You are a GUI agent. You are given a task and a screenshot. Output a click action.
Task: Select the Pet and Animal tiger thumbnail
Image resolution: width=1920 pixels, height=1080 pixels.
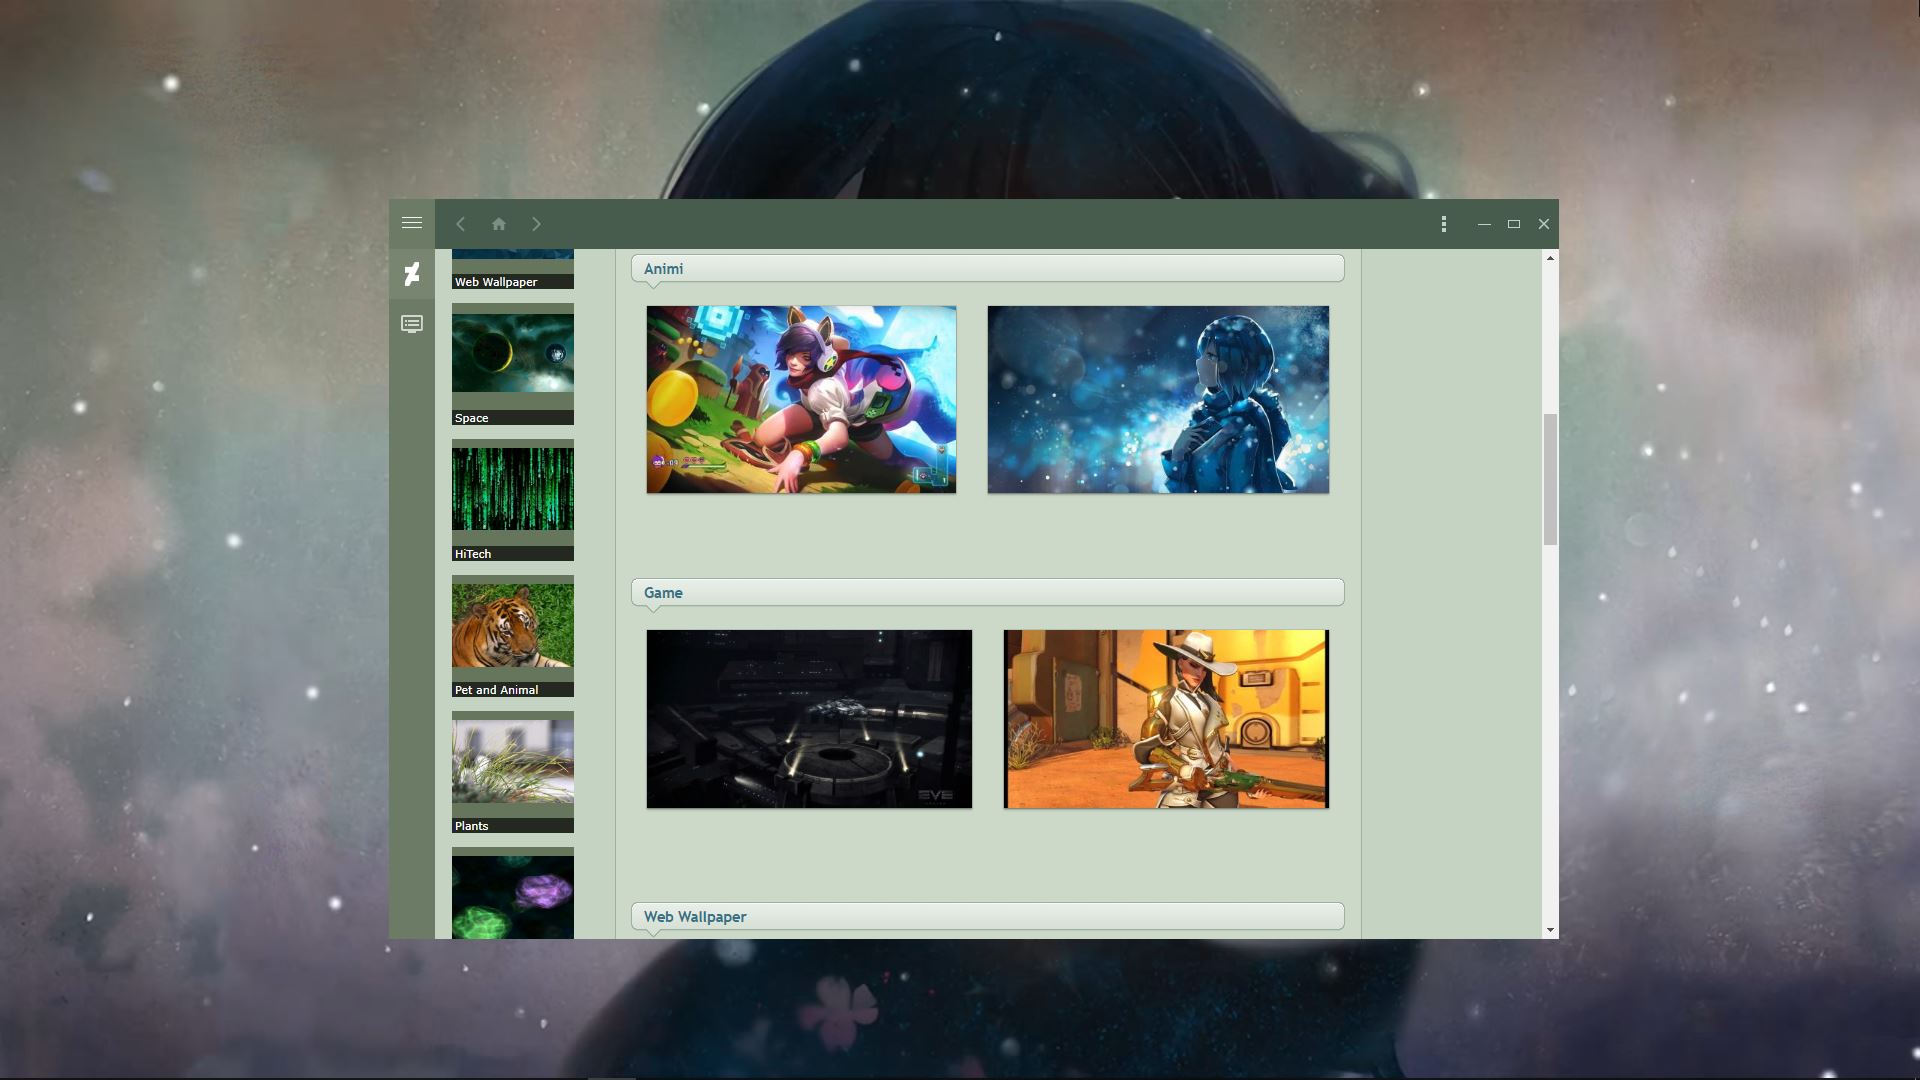click(513, 625)
